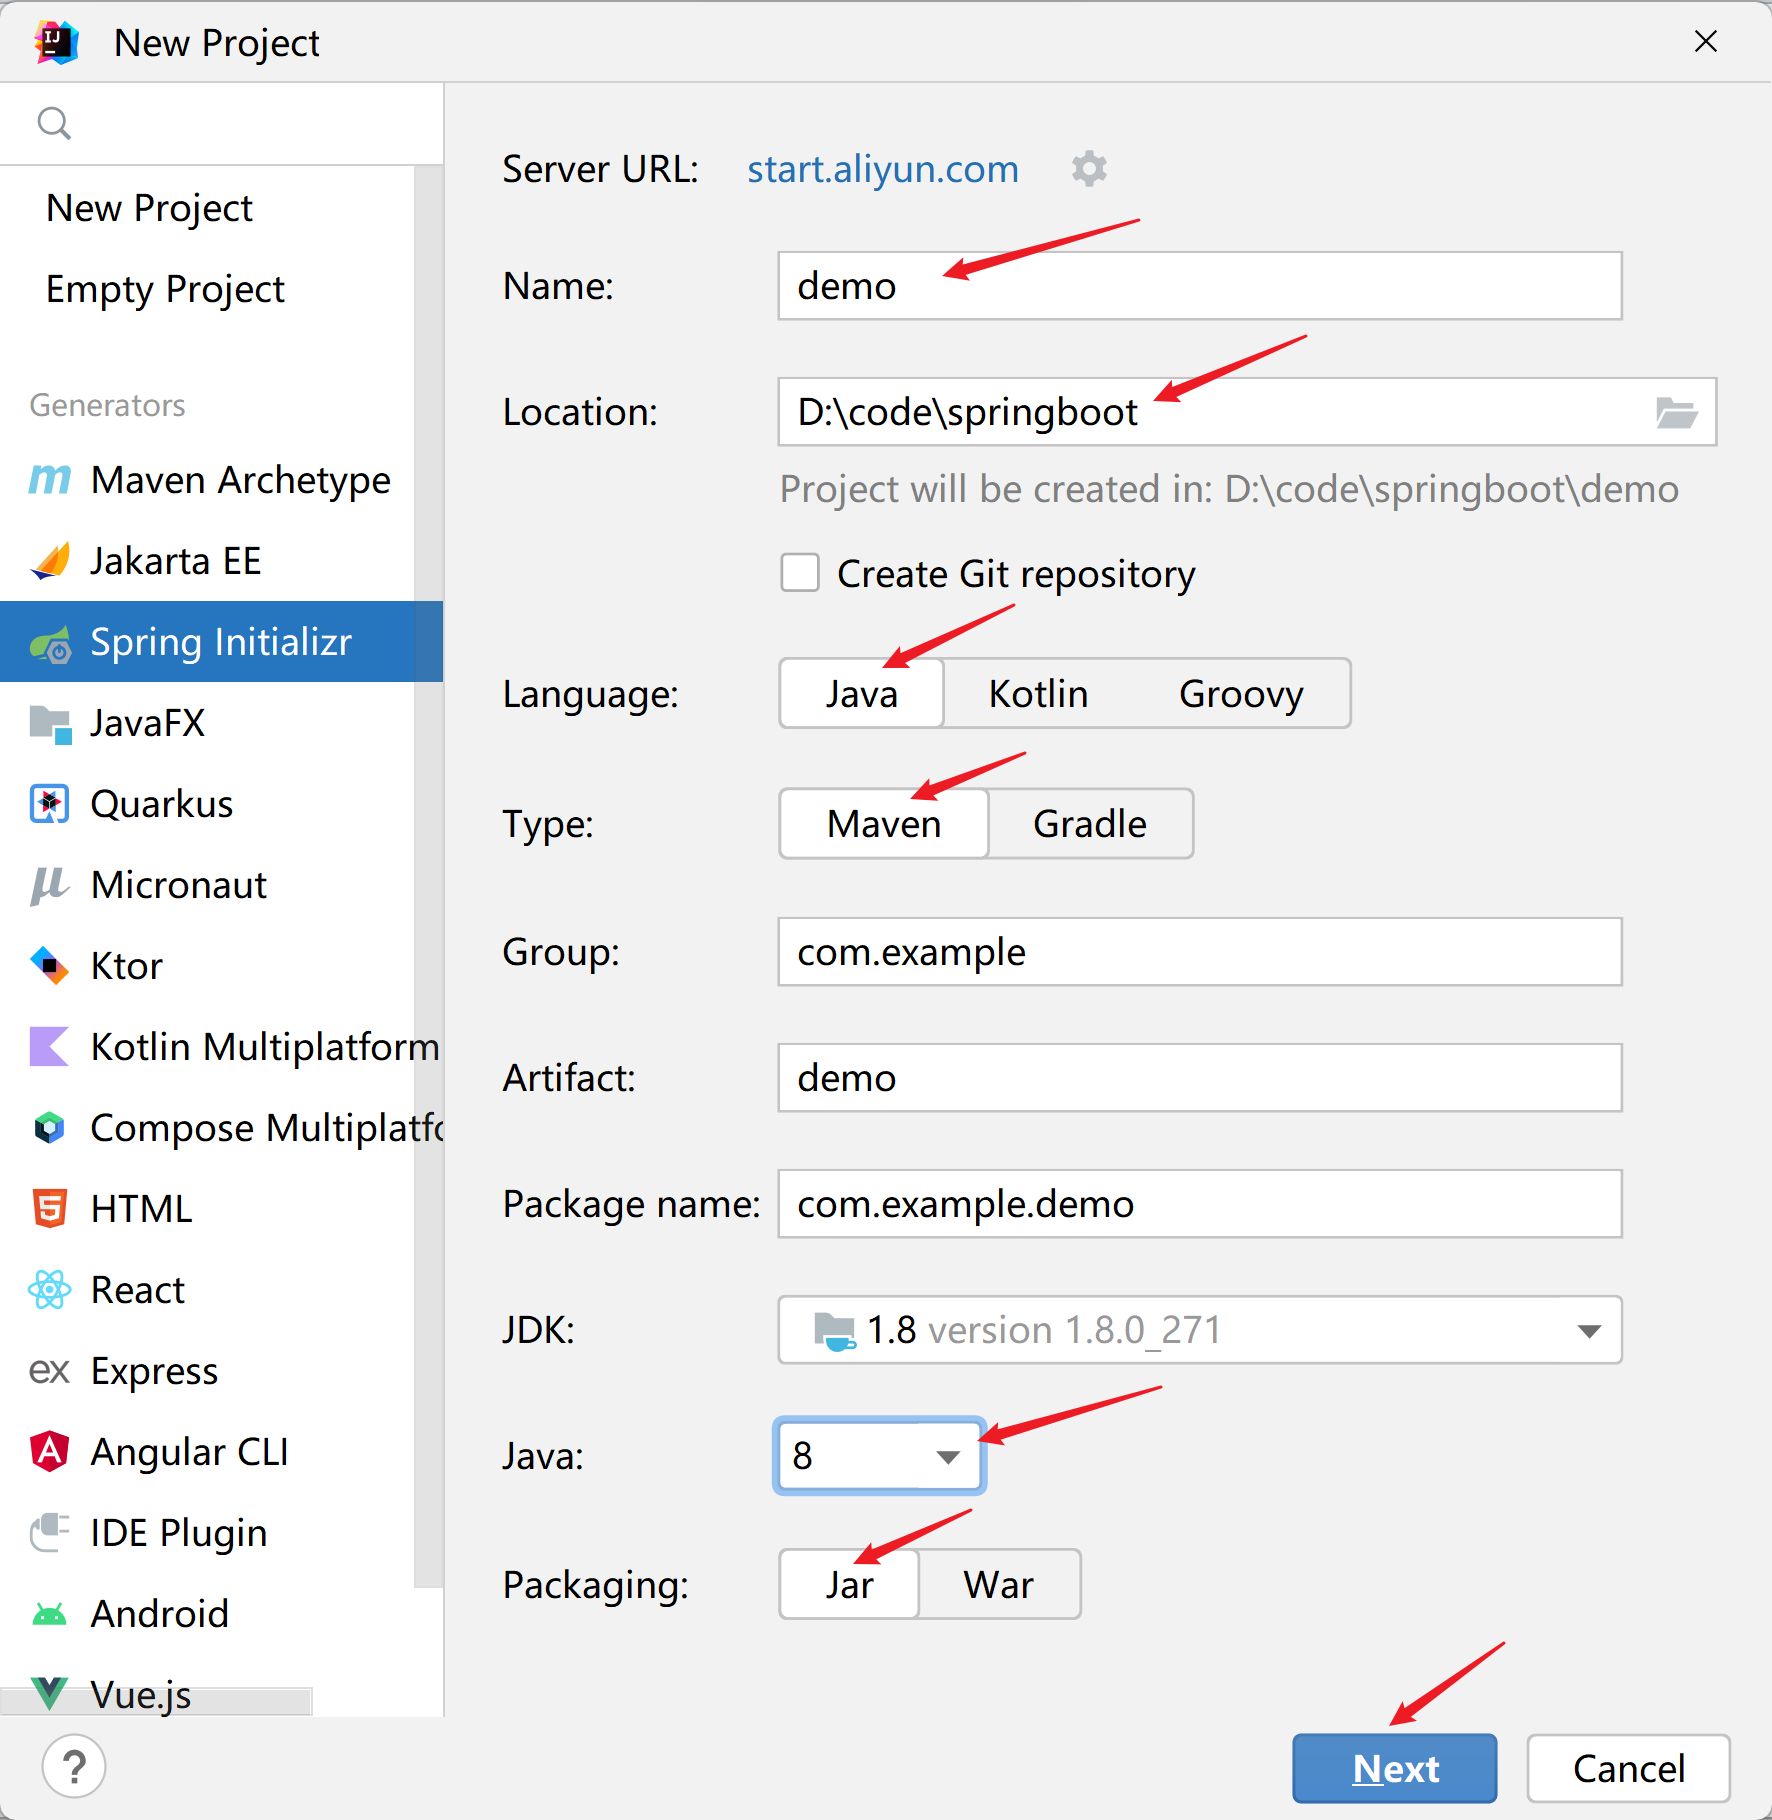Click the Compose Multiplatform icon
The image size is (1772, 1820).
coord(50,1128)
